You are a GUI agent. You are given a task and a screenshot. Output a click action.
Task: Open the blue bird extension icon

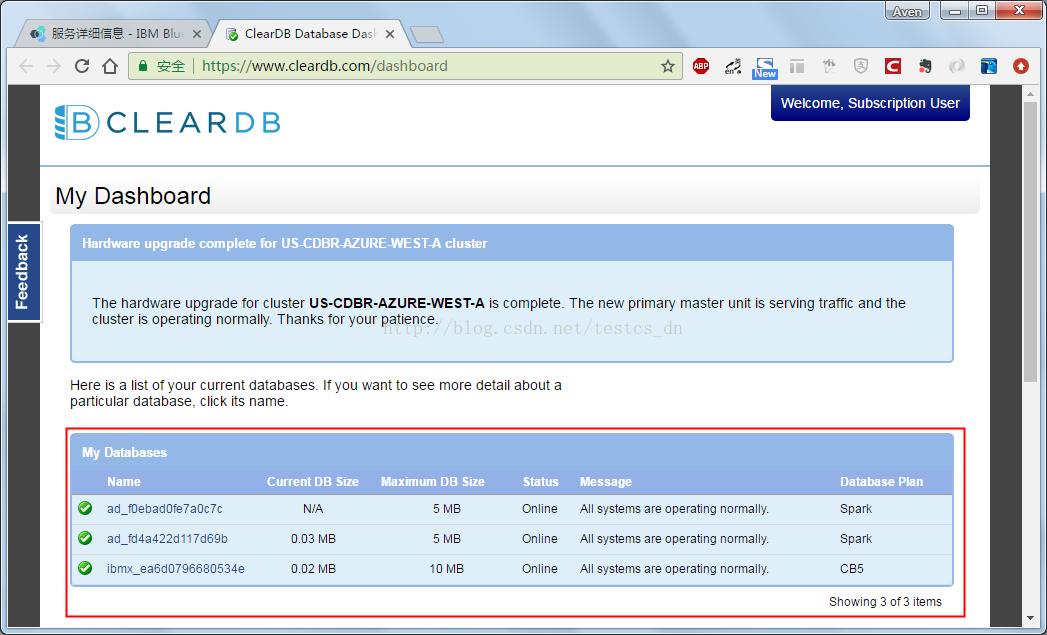[x=989, y=66]
